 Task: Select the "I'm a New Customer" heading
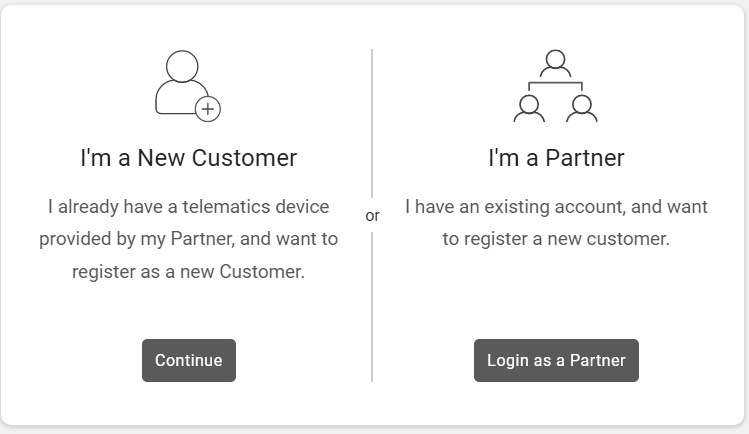188,158
